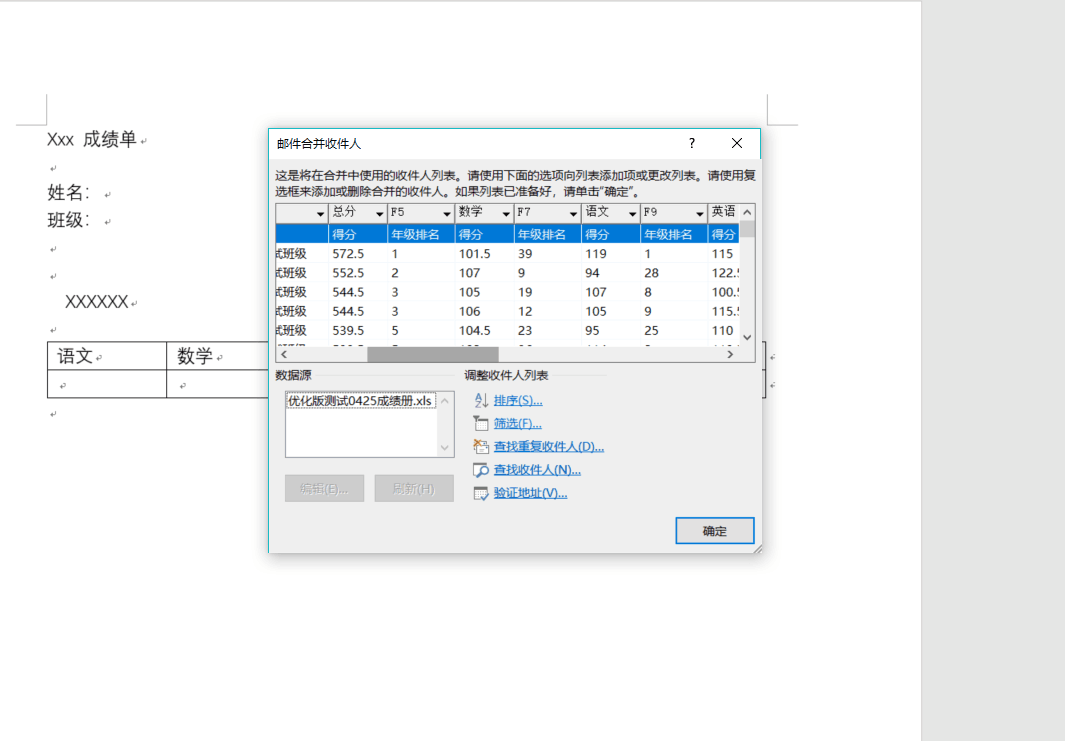
Task: Click the recipient list's down scroll arrow
Action: point(747,337)
